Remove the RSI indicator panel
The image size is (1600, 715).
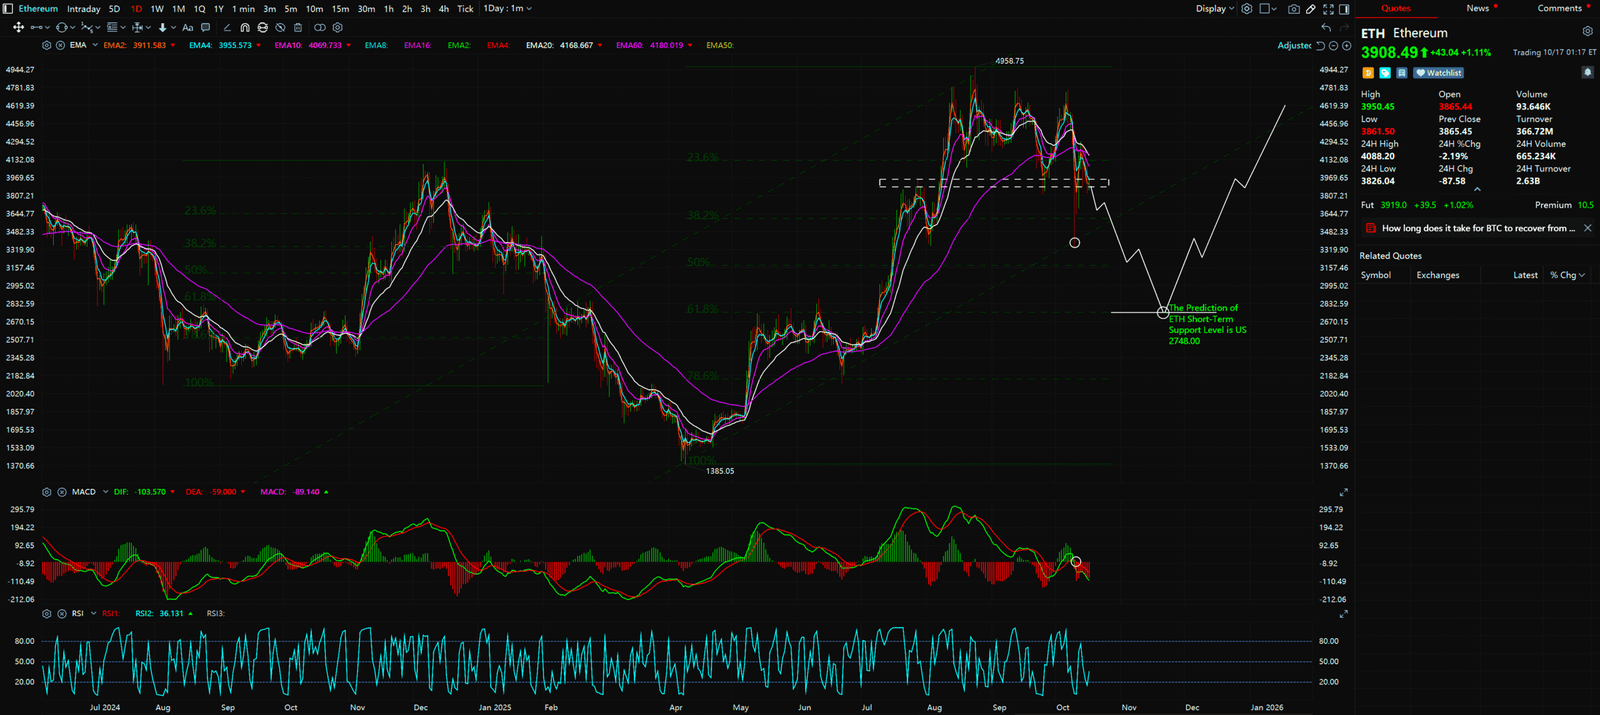(61, 613)
